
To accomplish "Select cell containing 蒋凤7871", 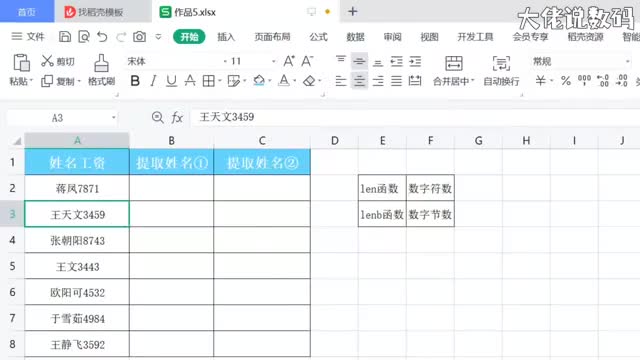I will click(x=77, y=188).
